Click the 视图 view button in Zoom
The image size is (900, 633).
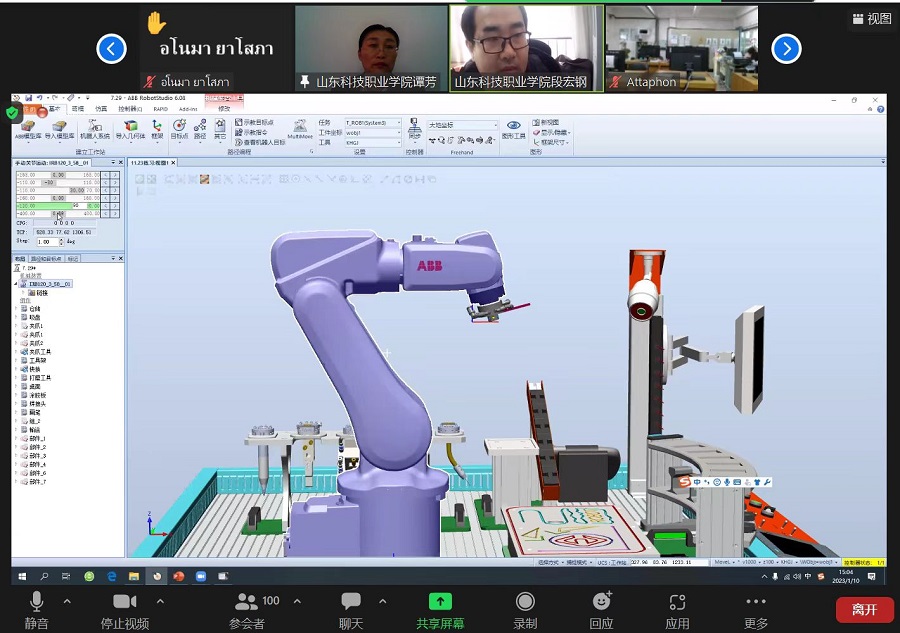tap(872, 19)
